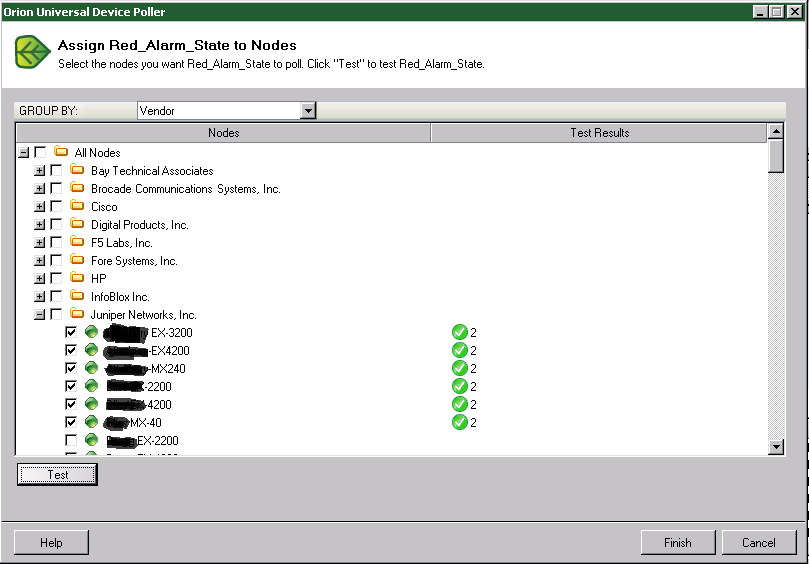Image resolution: width=809 pixels, height=564 pixels.
Task: Click the Juniper Networks folder icon
Action: tap(77, 314)
